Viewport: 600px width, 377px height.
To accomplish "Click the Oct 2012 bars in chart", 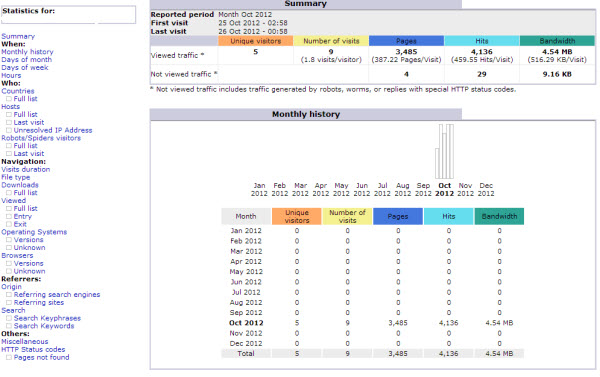I will 444,151.
